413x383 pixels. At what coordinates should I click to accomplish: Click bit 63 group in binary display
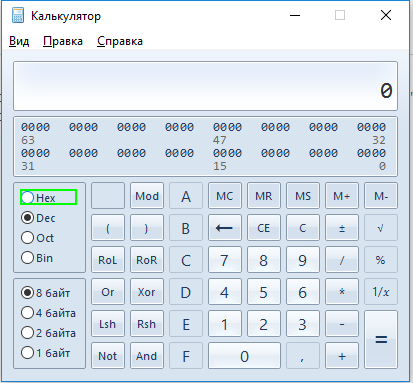tap(36, 127)
